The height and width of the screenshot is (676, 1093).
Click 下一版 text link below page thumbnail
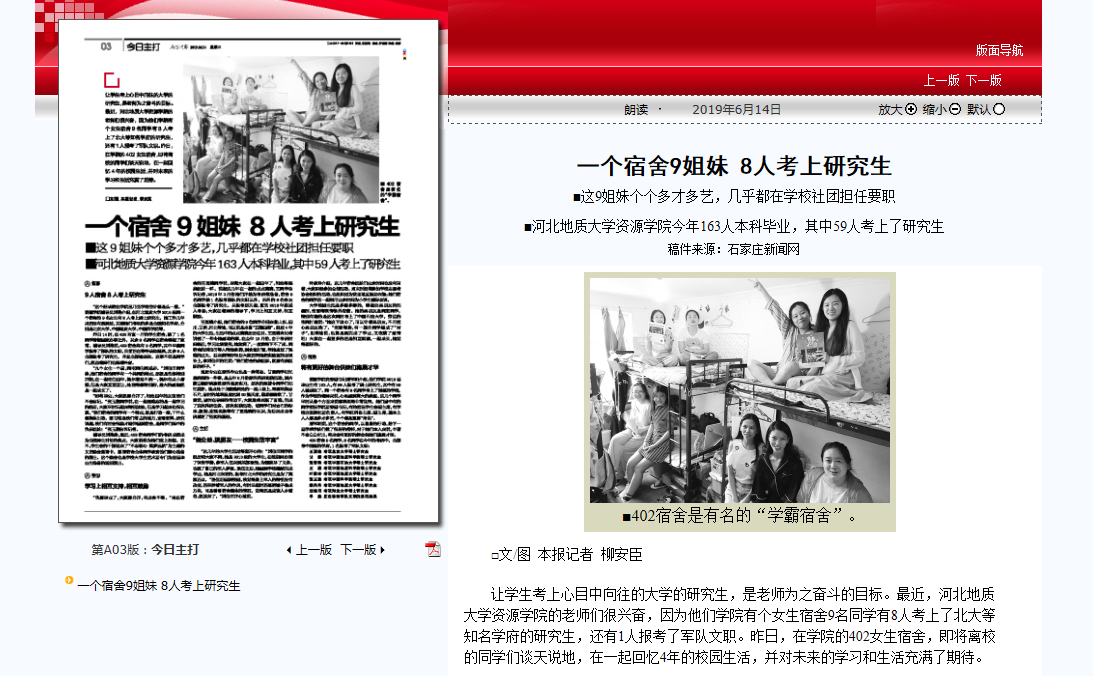pyautogui.click(x=358, y=549)
